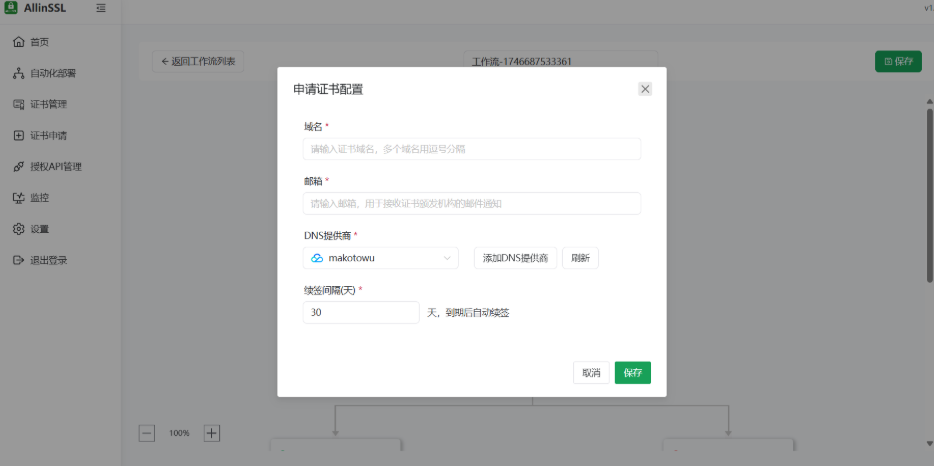Click the green 保存 button in dialog
The image size is (934, 466).
(632, 373)
